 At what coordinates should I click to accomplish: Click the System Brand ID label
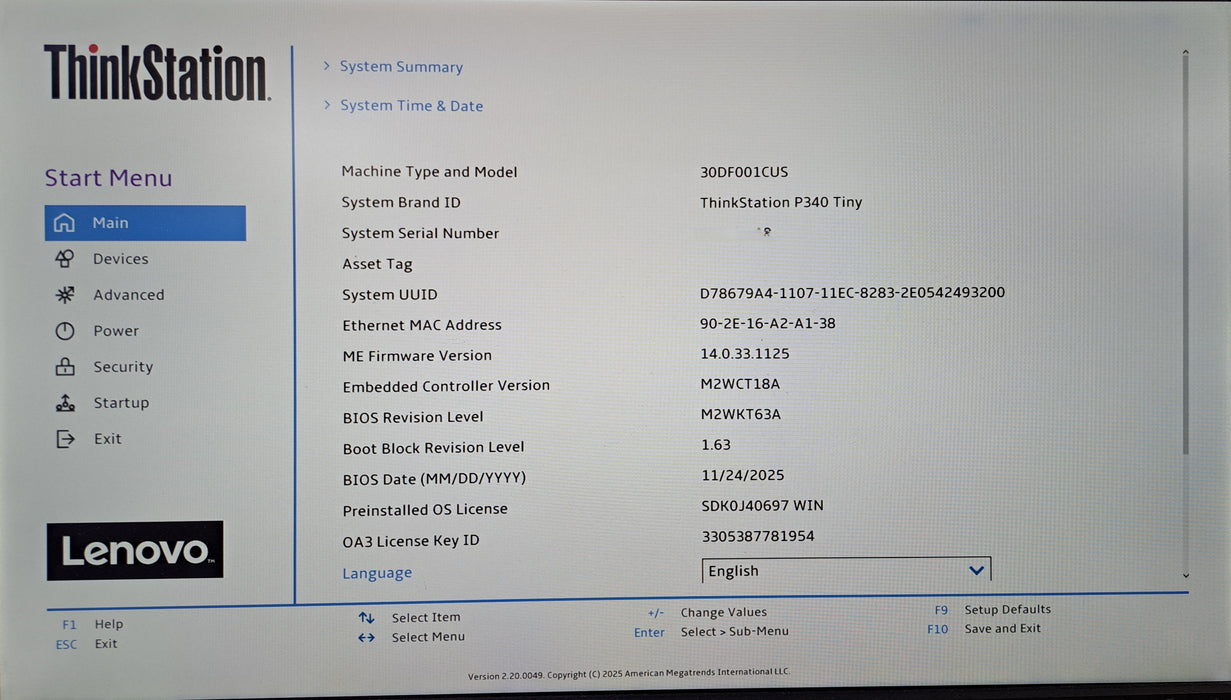(401, 203)
